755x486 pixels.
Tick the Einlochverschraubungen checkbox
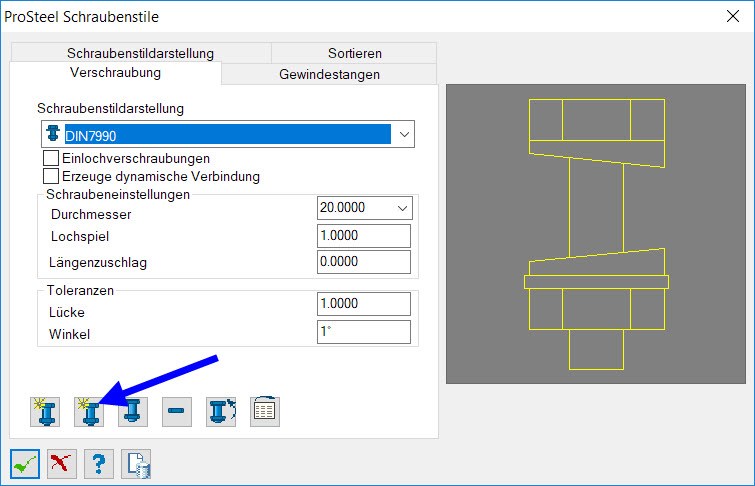click(x=51, y=158)
